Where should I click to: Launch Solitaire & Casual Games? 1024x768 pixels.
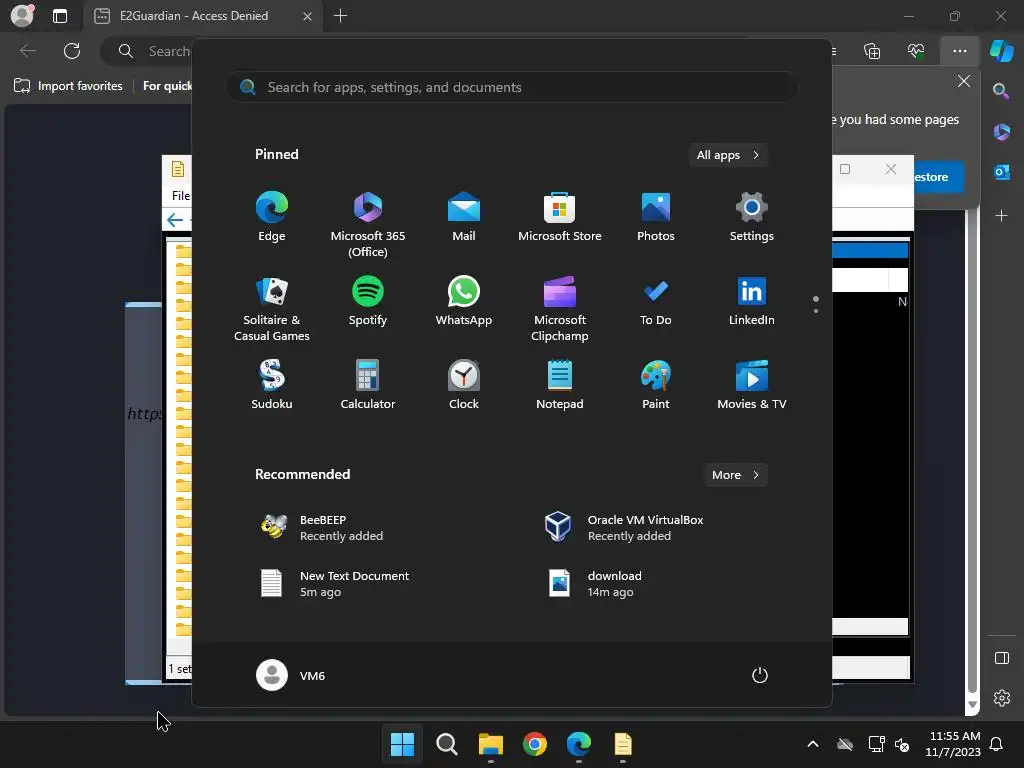pyautogui.click(x=272, y=309)
